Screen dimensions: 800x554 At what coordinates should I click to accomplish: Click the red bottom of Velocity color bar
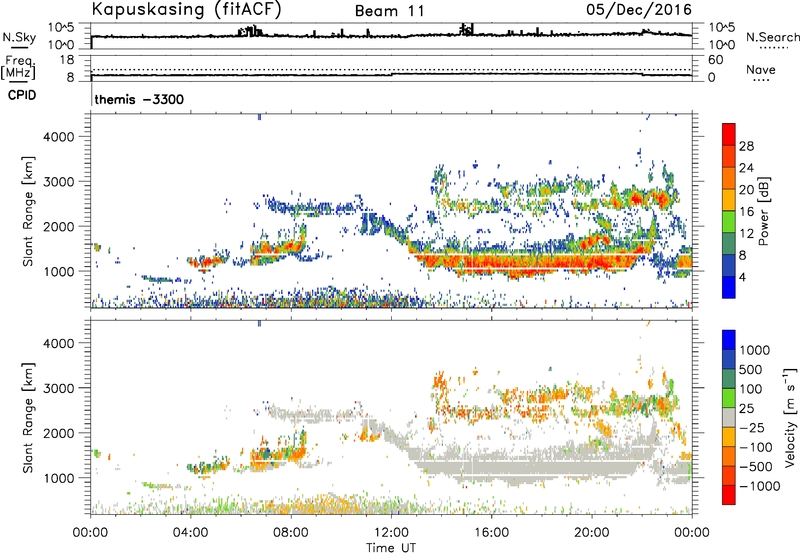pos(729,495)
